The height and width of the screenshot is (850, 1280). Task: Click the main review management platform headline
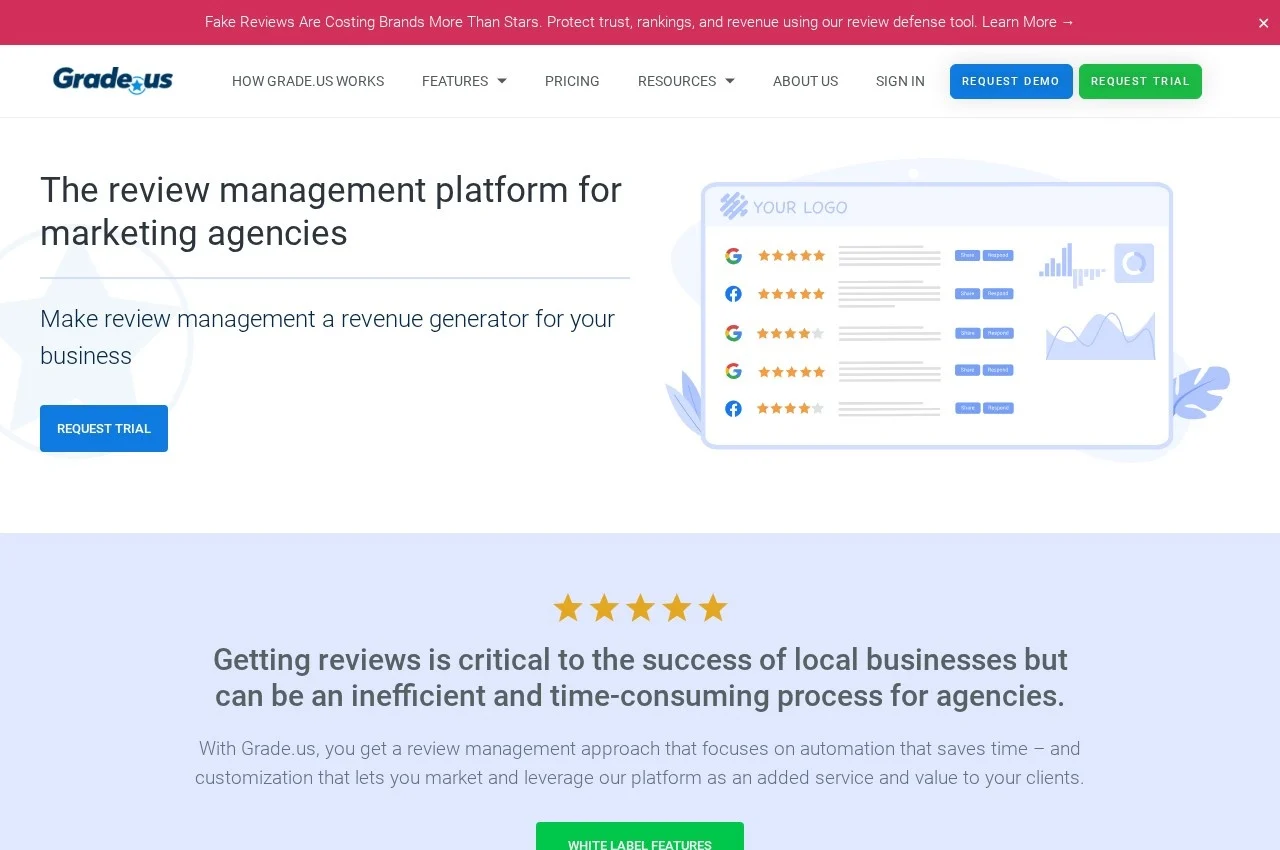pyautogui.click(x=331, y=211)
